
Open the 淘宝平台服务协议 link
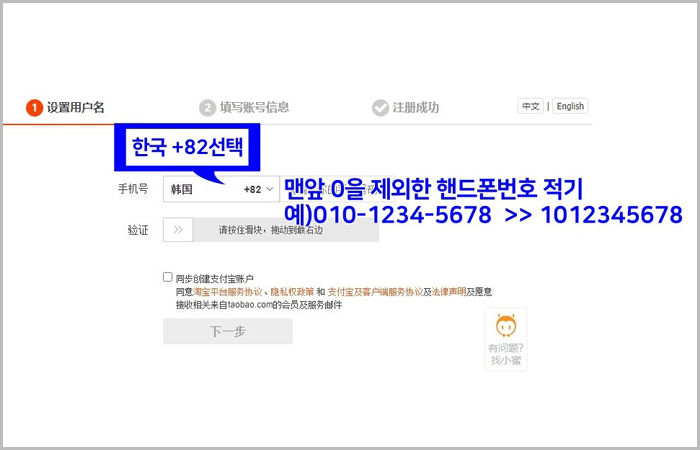click(229, 292)
